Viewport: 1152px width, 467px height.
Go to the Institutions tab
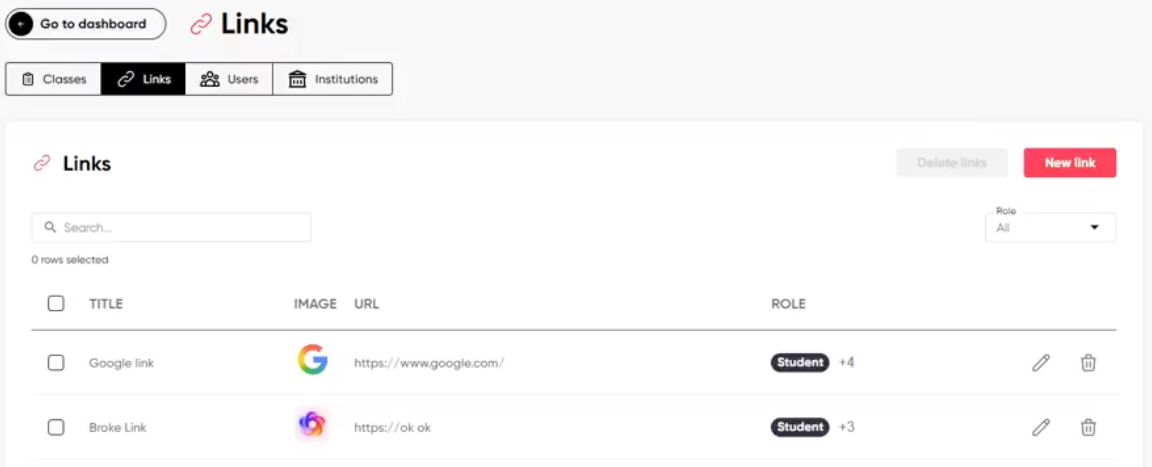click(333, 79)
